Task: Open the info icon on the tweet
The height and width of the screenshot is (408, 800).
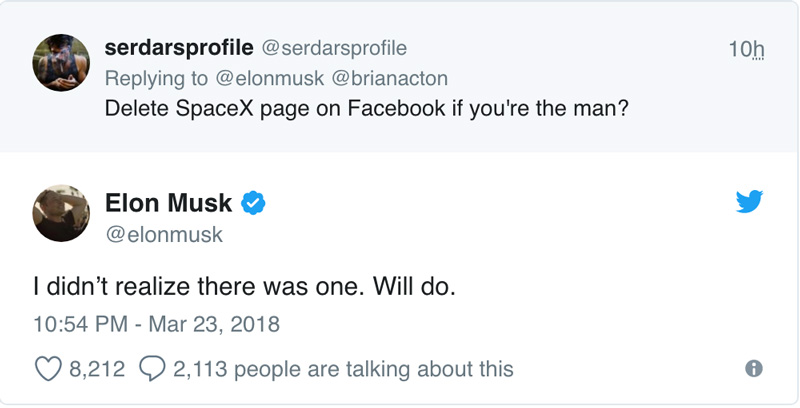Action: pyautogui.click(x=755, y=369)
